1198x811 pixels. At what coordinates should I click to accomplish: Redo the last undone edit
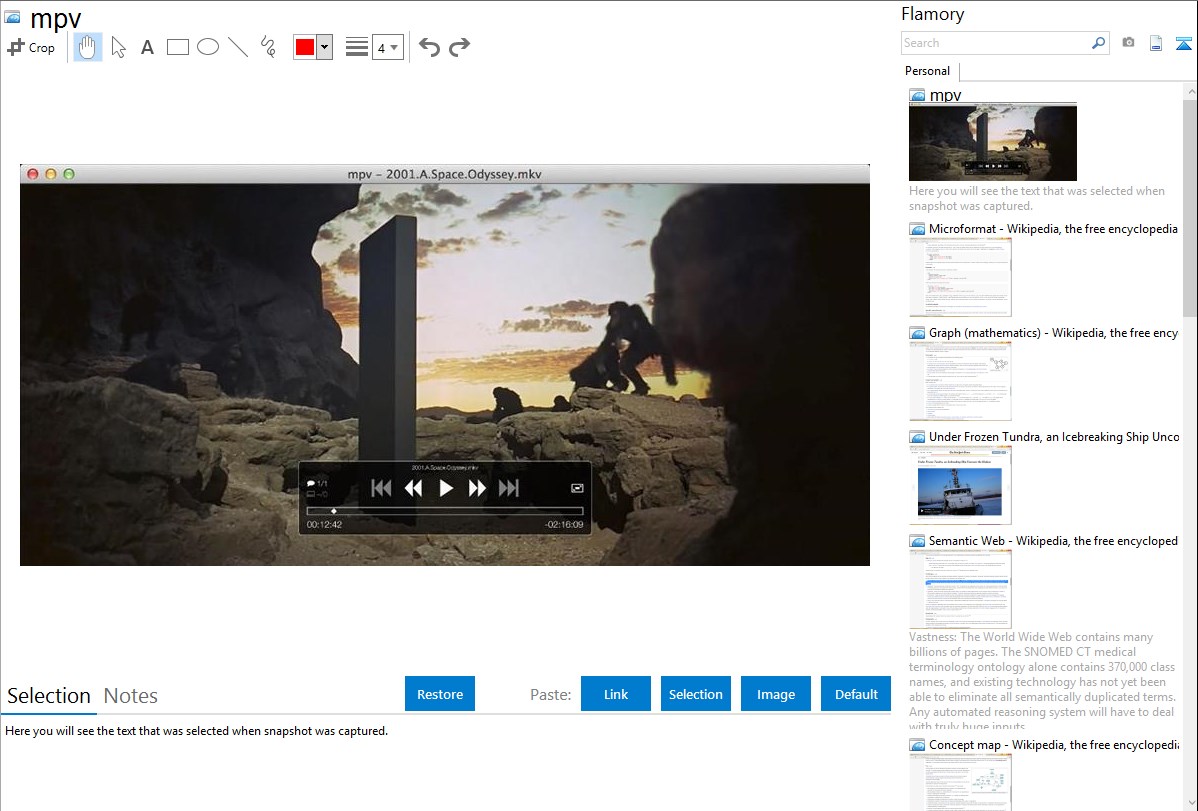click(x=460, y=47)
